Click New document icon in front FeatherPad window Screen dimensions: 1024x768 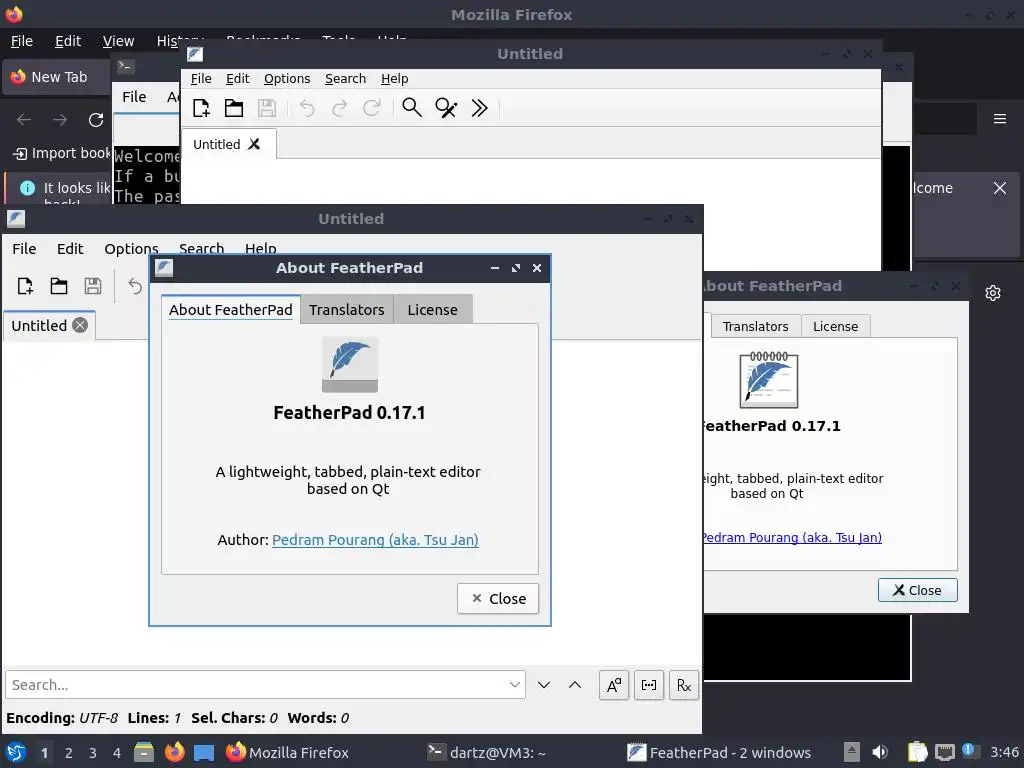[x=25, y=286]
